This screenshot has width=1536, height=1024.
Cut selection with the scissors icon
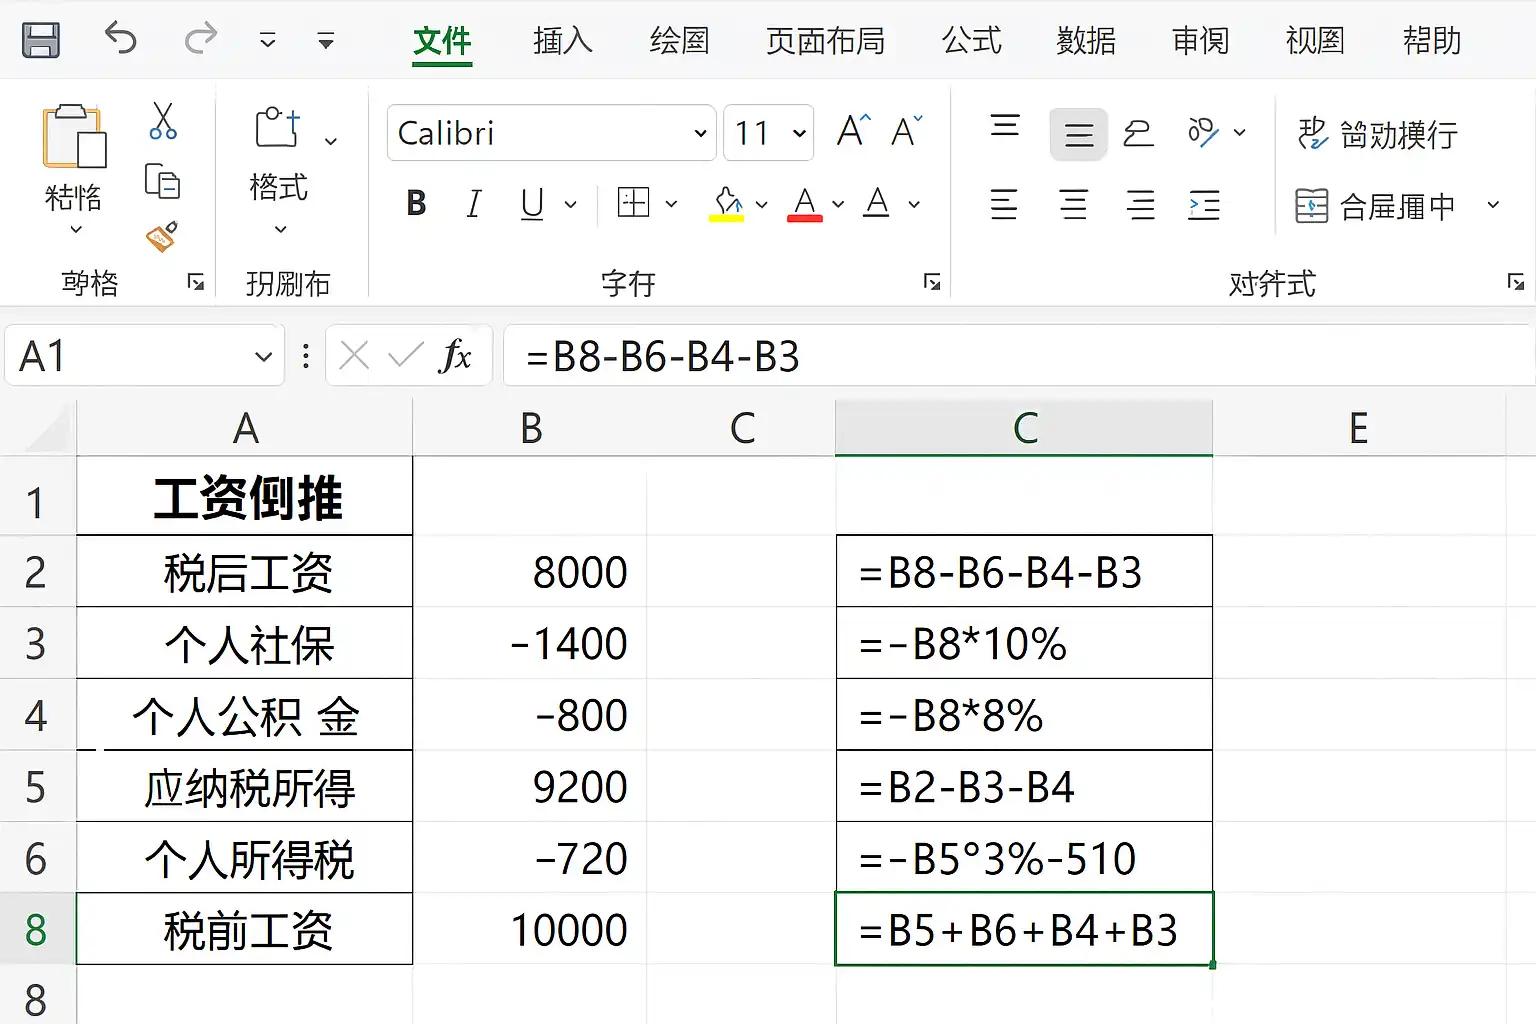163,121
